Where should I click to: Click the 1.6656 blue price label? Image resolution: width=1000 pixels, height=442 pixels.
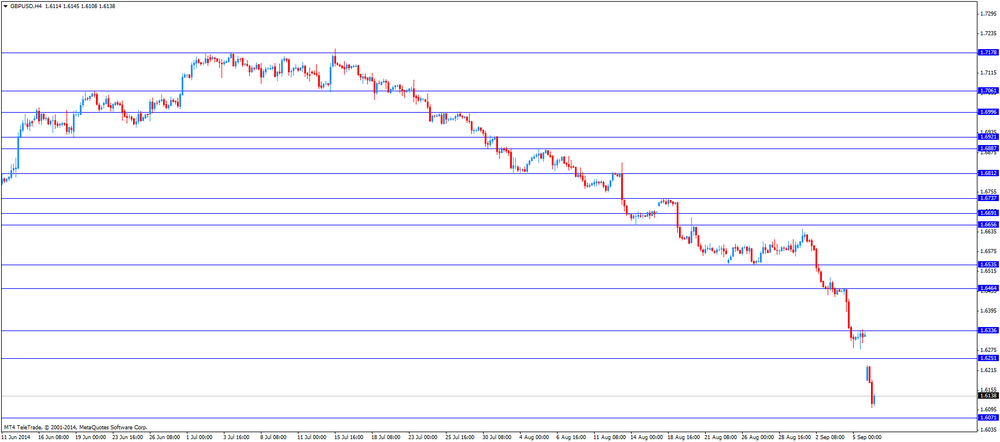[x=987, y=225]
